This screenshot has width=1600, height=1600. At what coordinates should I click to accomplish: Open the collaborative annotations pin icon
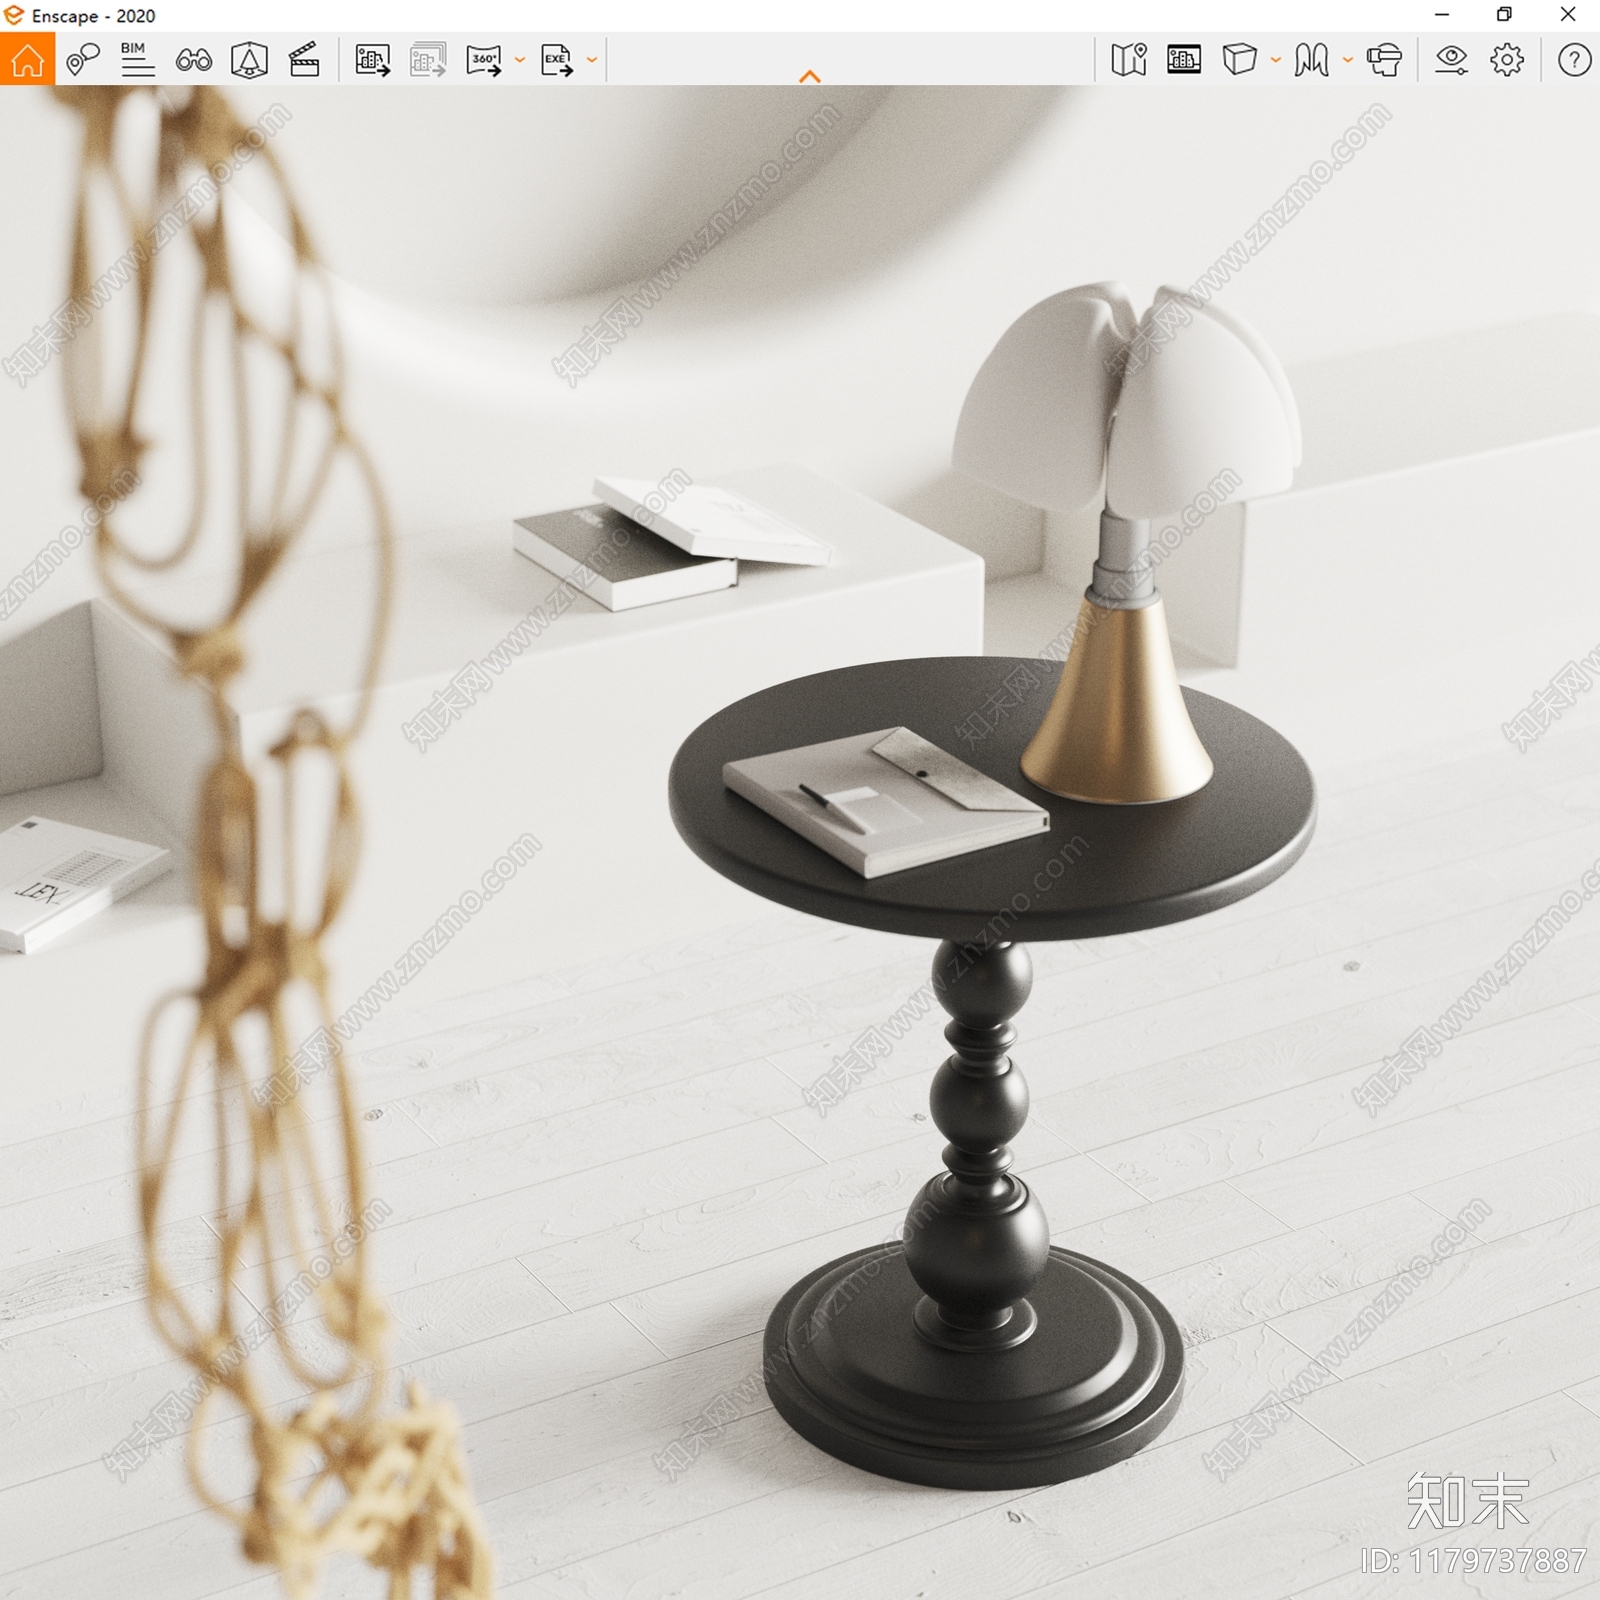coord(83,60)
